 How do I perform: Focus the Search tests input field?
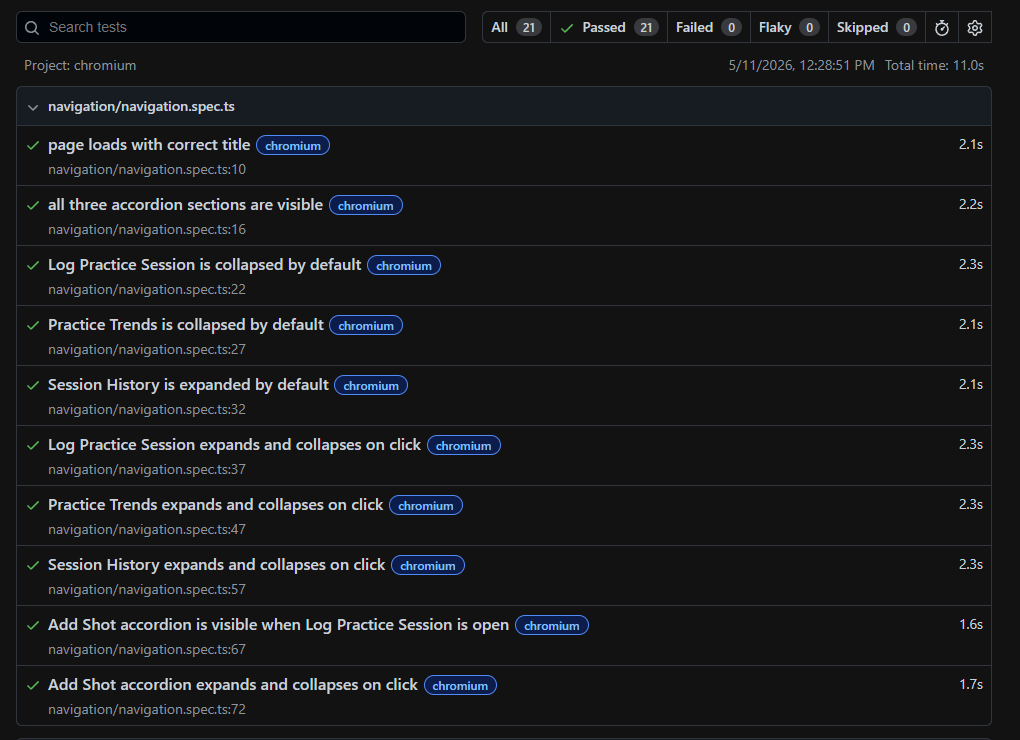pos(241,27)
